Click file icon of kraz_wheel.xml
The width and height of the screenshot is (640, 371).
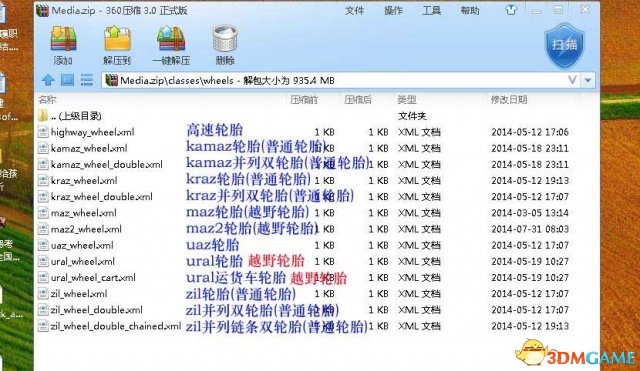click(x=43, y=180)
